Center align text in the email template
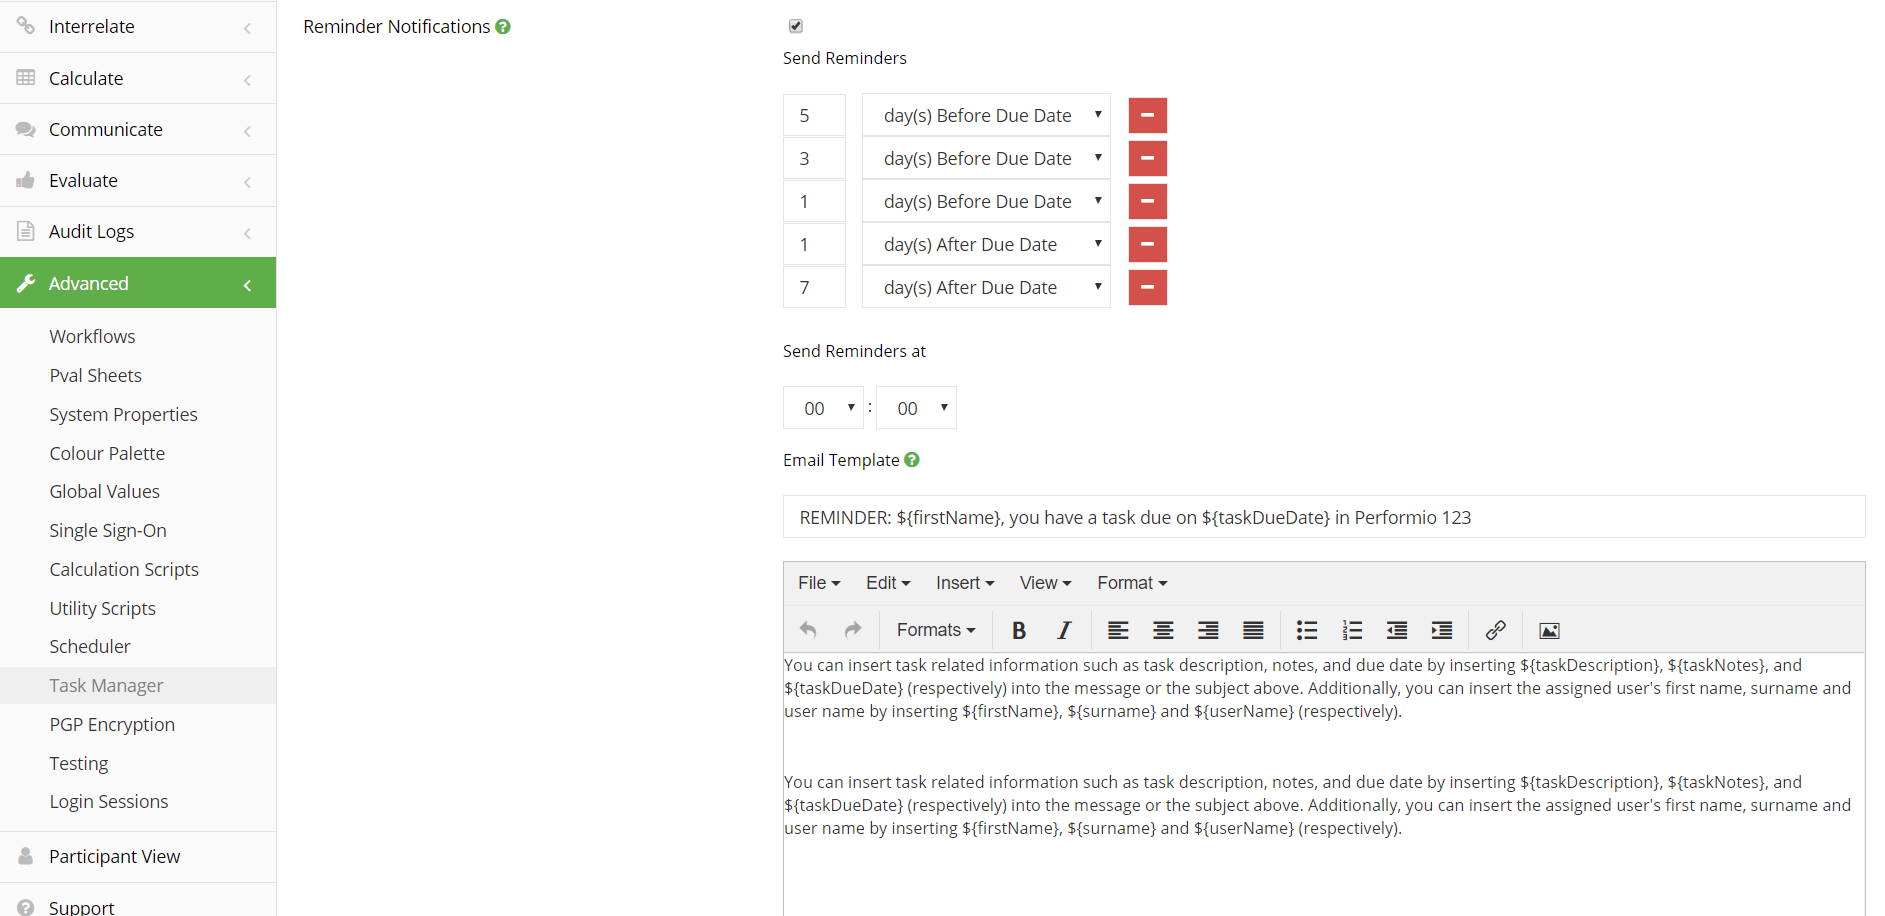1885x916 pixels. point(1163,630)
